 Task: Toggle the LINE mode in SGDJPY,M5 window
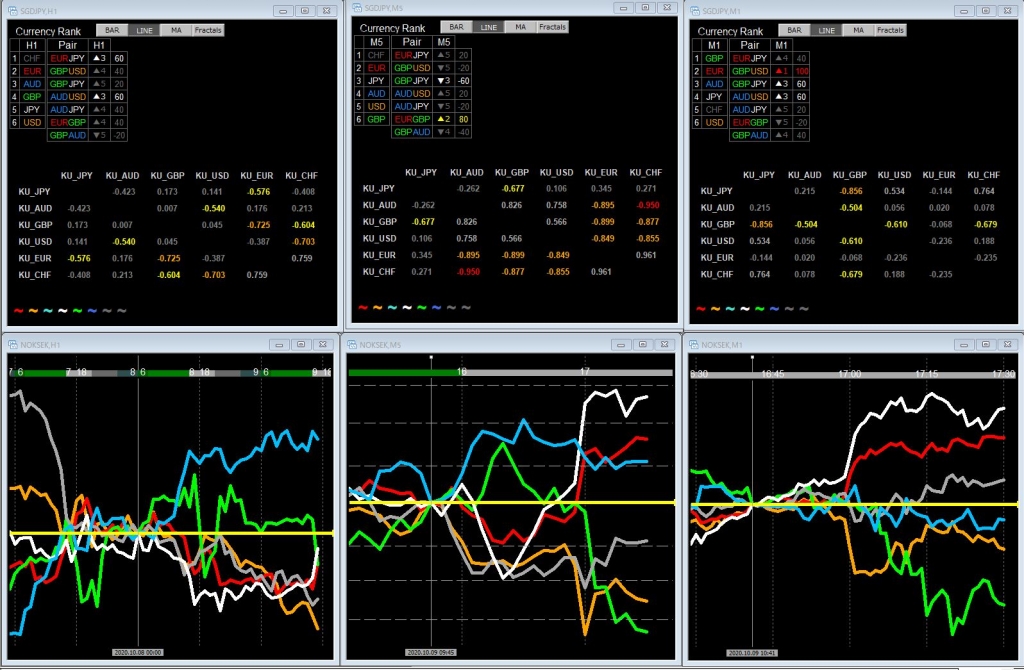coord(488,27)
